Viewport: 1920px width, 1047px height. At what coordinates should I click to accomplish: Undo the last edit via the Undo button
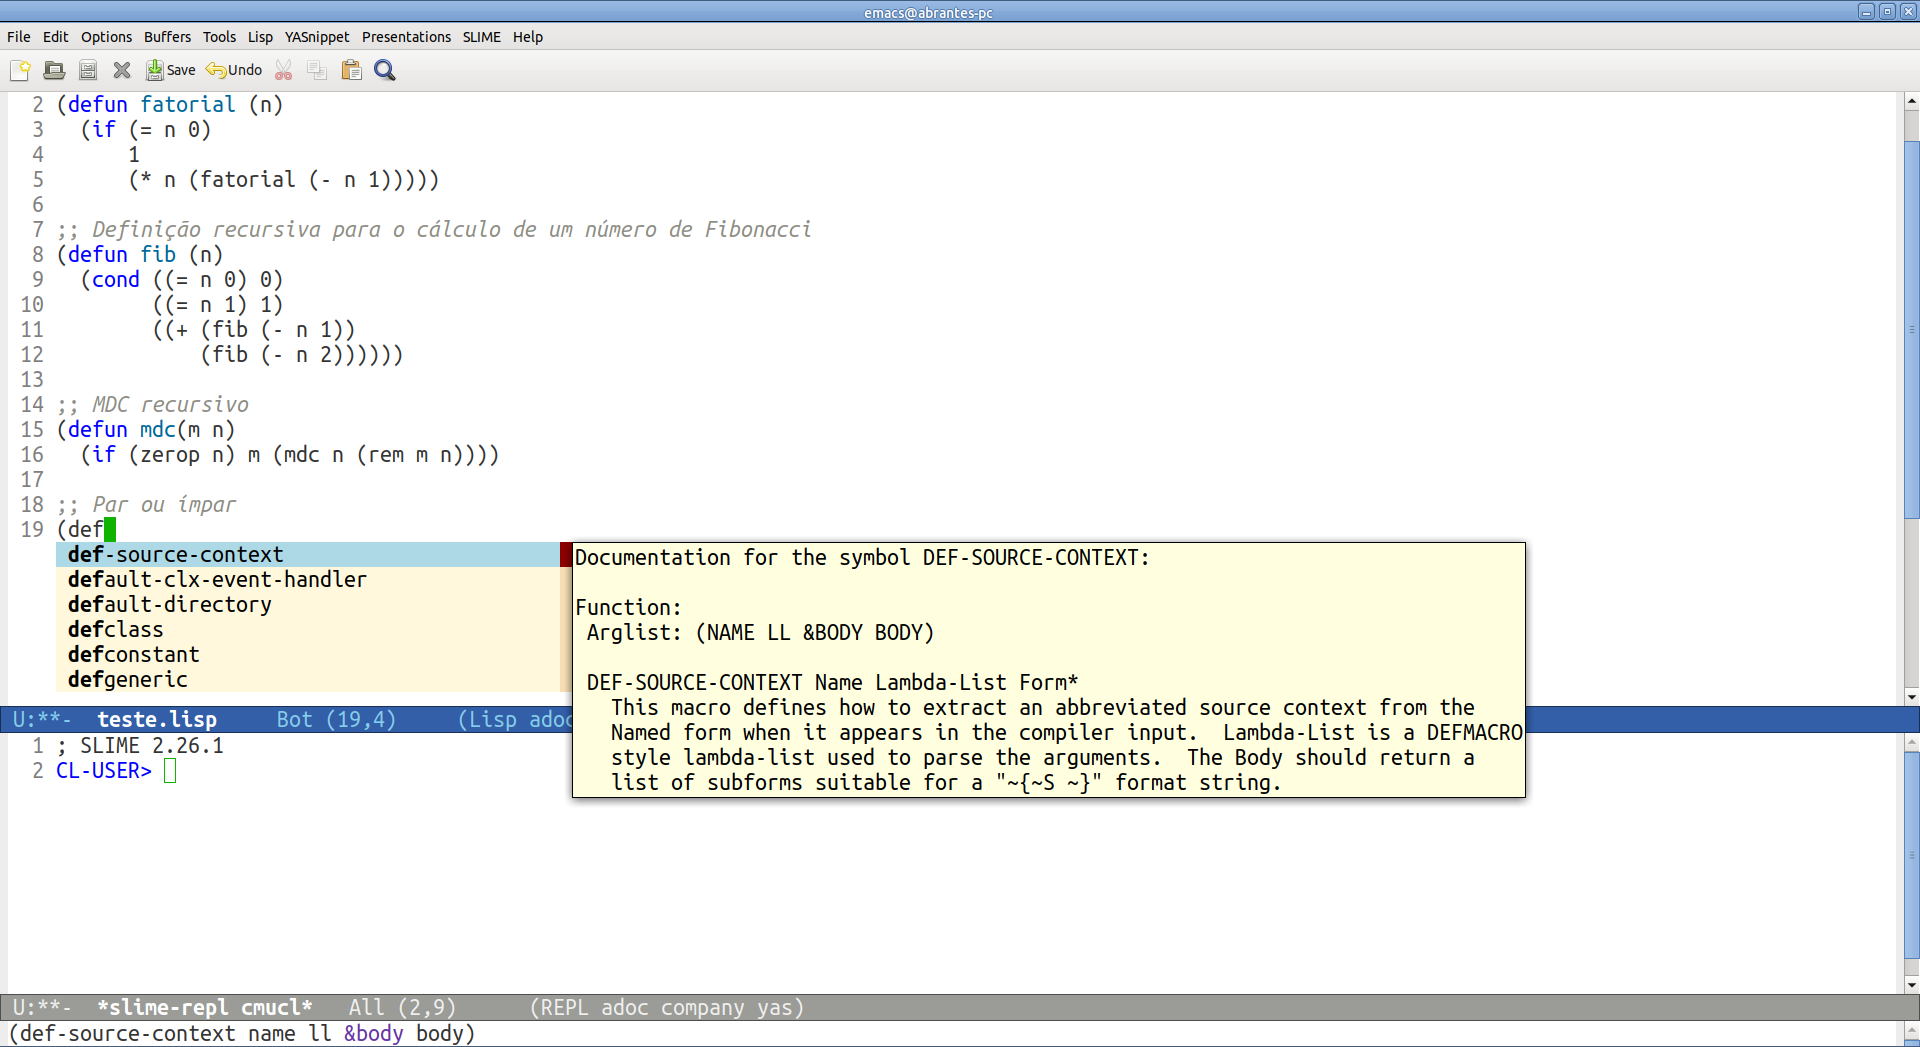(x=233, y=70)
